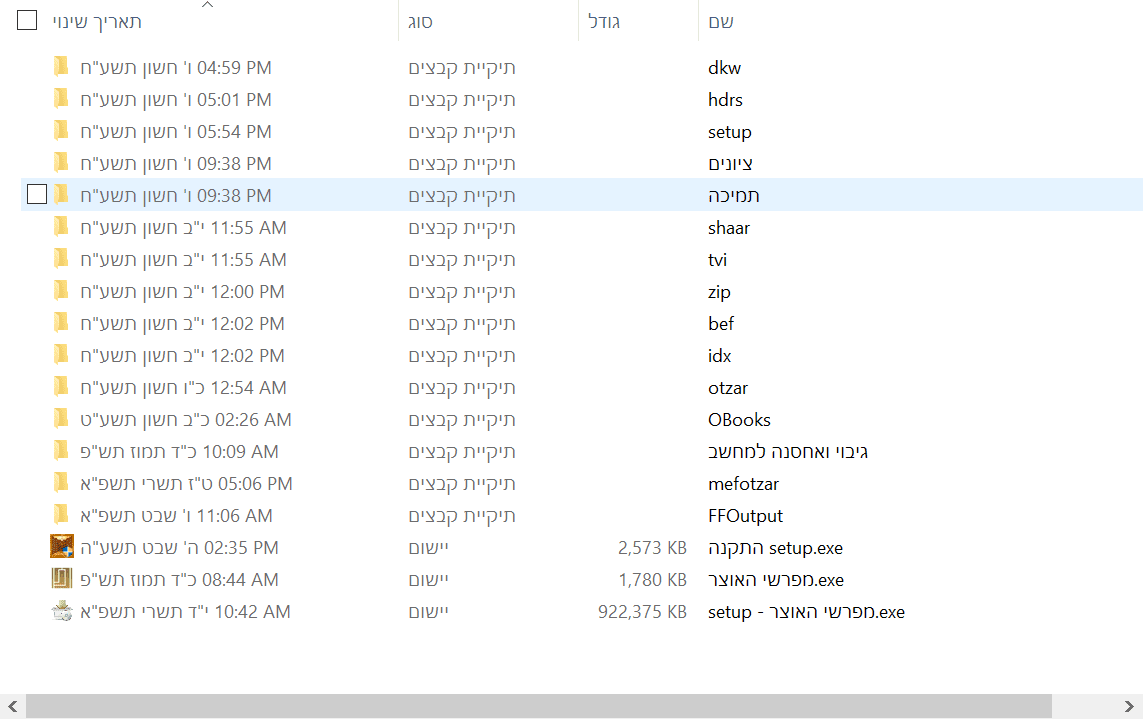The width and height of the screenshot is (1143, 719).
Task: Click the יישום type of התקנה setup.exe
Action: [429, 548]
